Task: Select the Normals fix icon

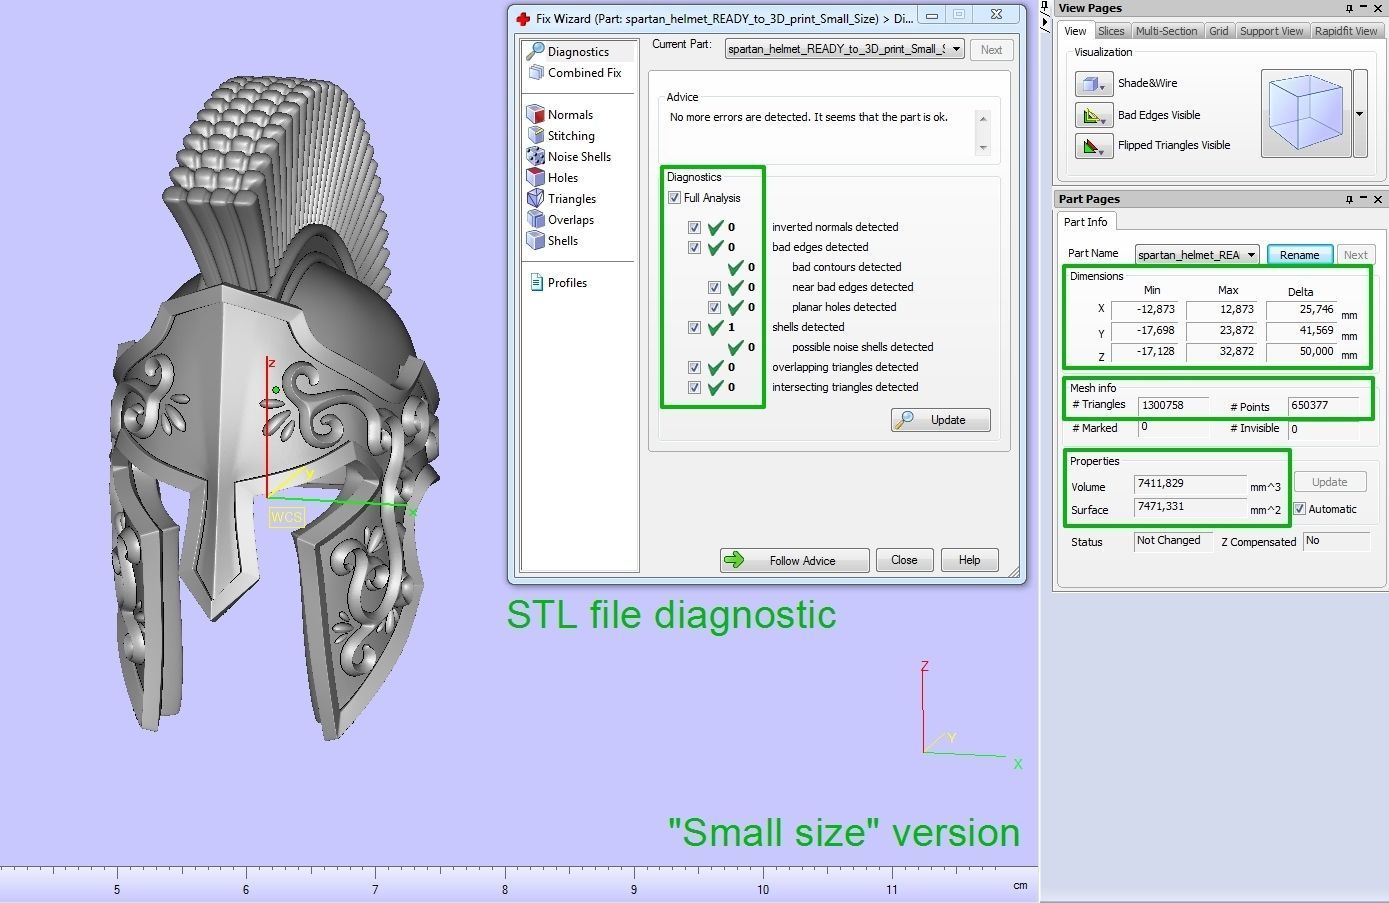Action: point(536,114)
